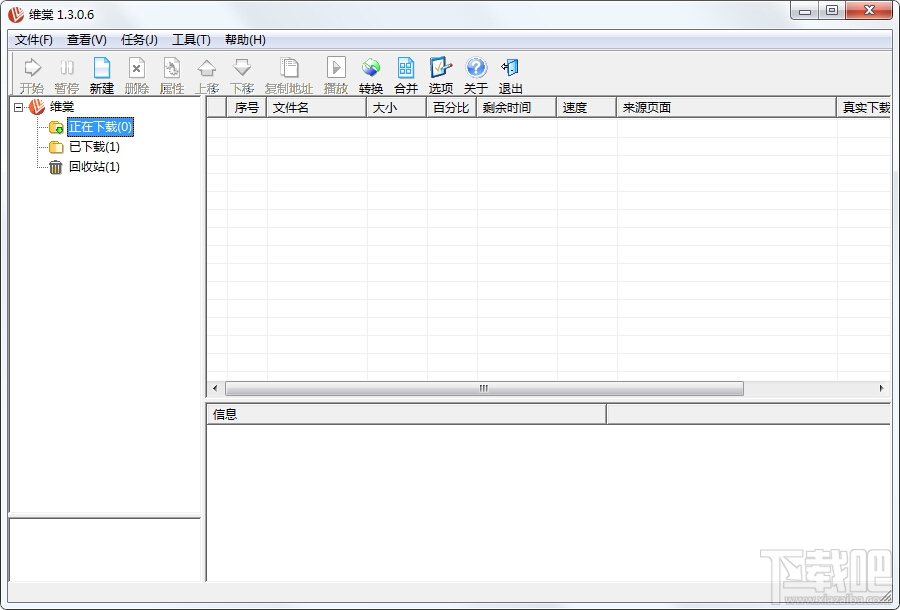The height and width of the screenshot is (610, 900).
Task: Close the 维棠 window
Action: click(869, 11)
